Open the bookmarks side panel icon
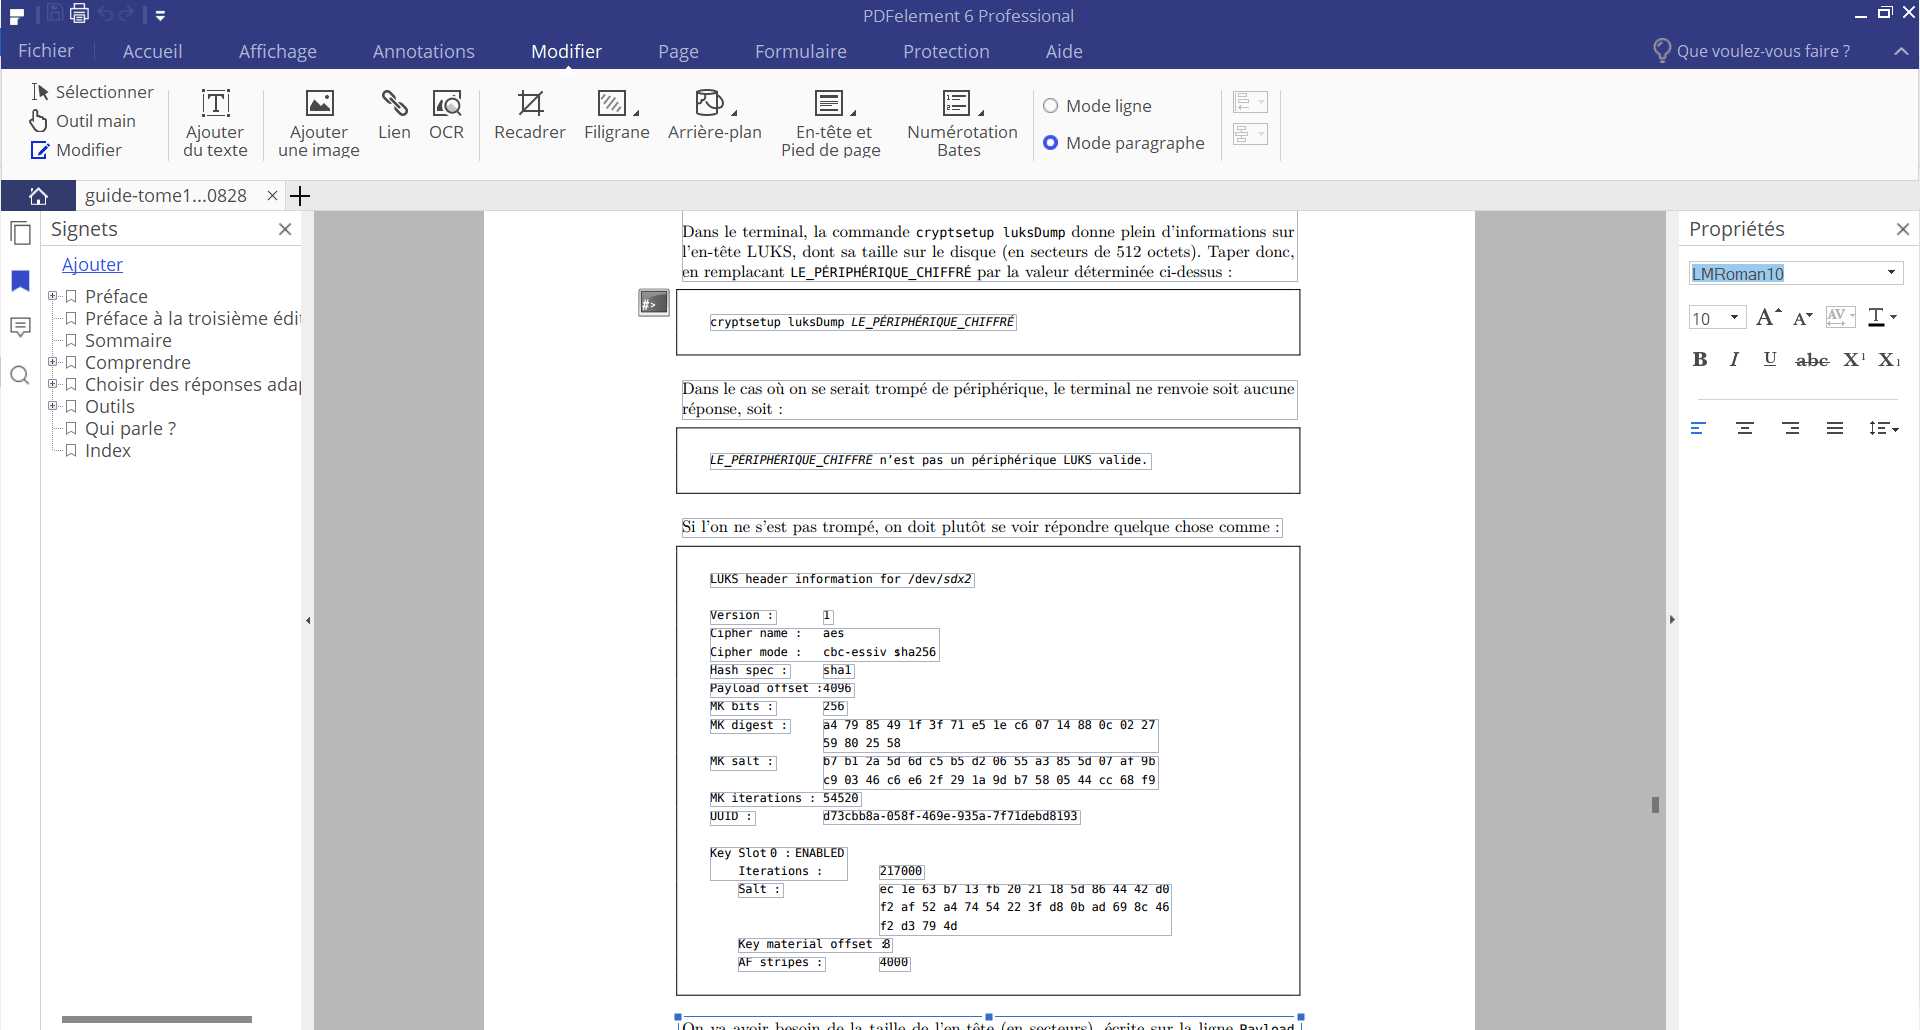 (x=20, y=281)
